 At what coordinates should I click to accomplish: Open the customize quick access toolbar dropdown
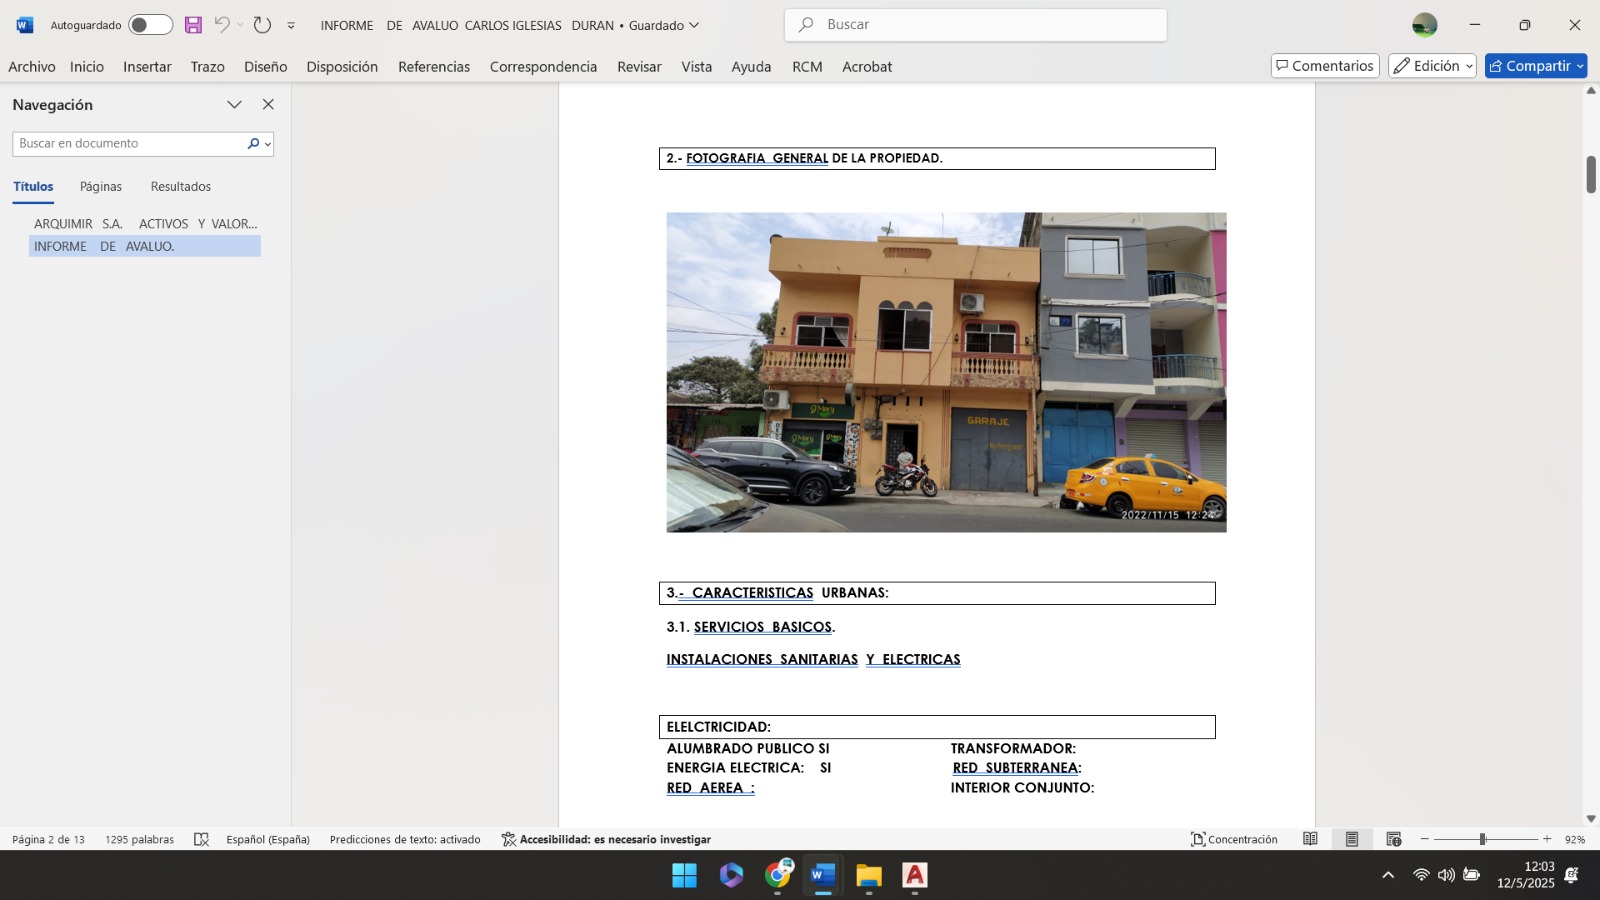[x=291, y=26]
